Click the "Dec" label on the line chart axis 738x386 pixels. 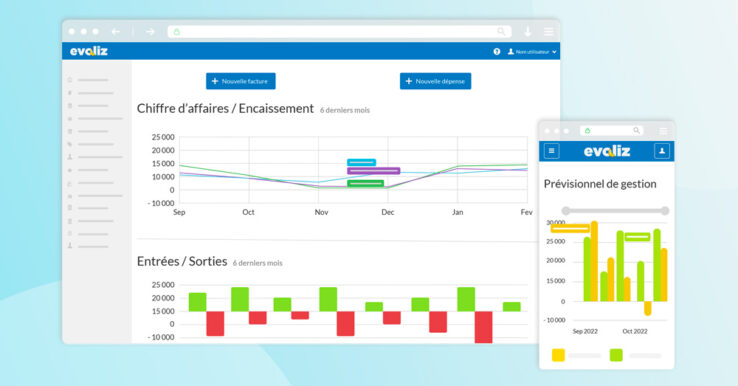pos(388,212)
